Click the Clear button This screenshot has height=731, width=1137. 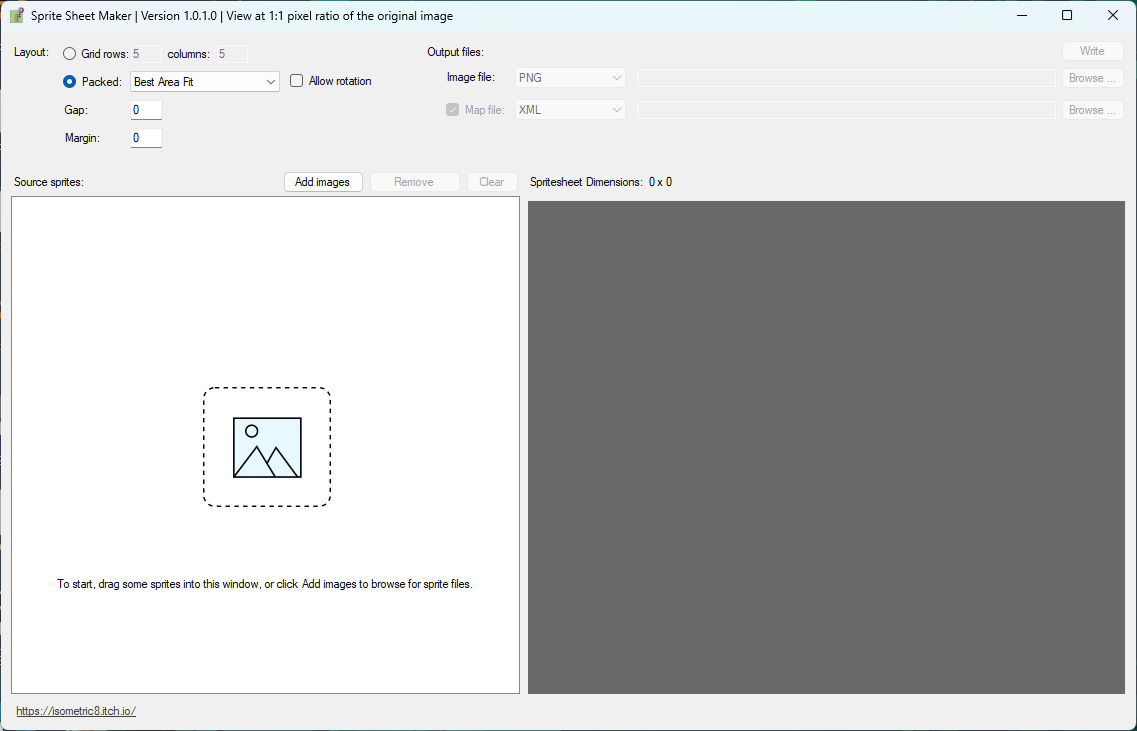[x=492, y=182]
